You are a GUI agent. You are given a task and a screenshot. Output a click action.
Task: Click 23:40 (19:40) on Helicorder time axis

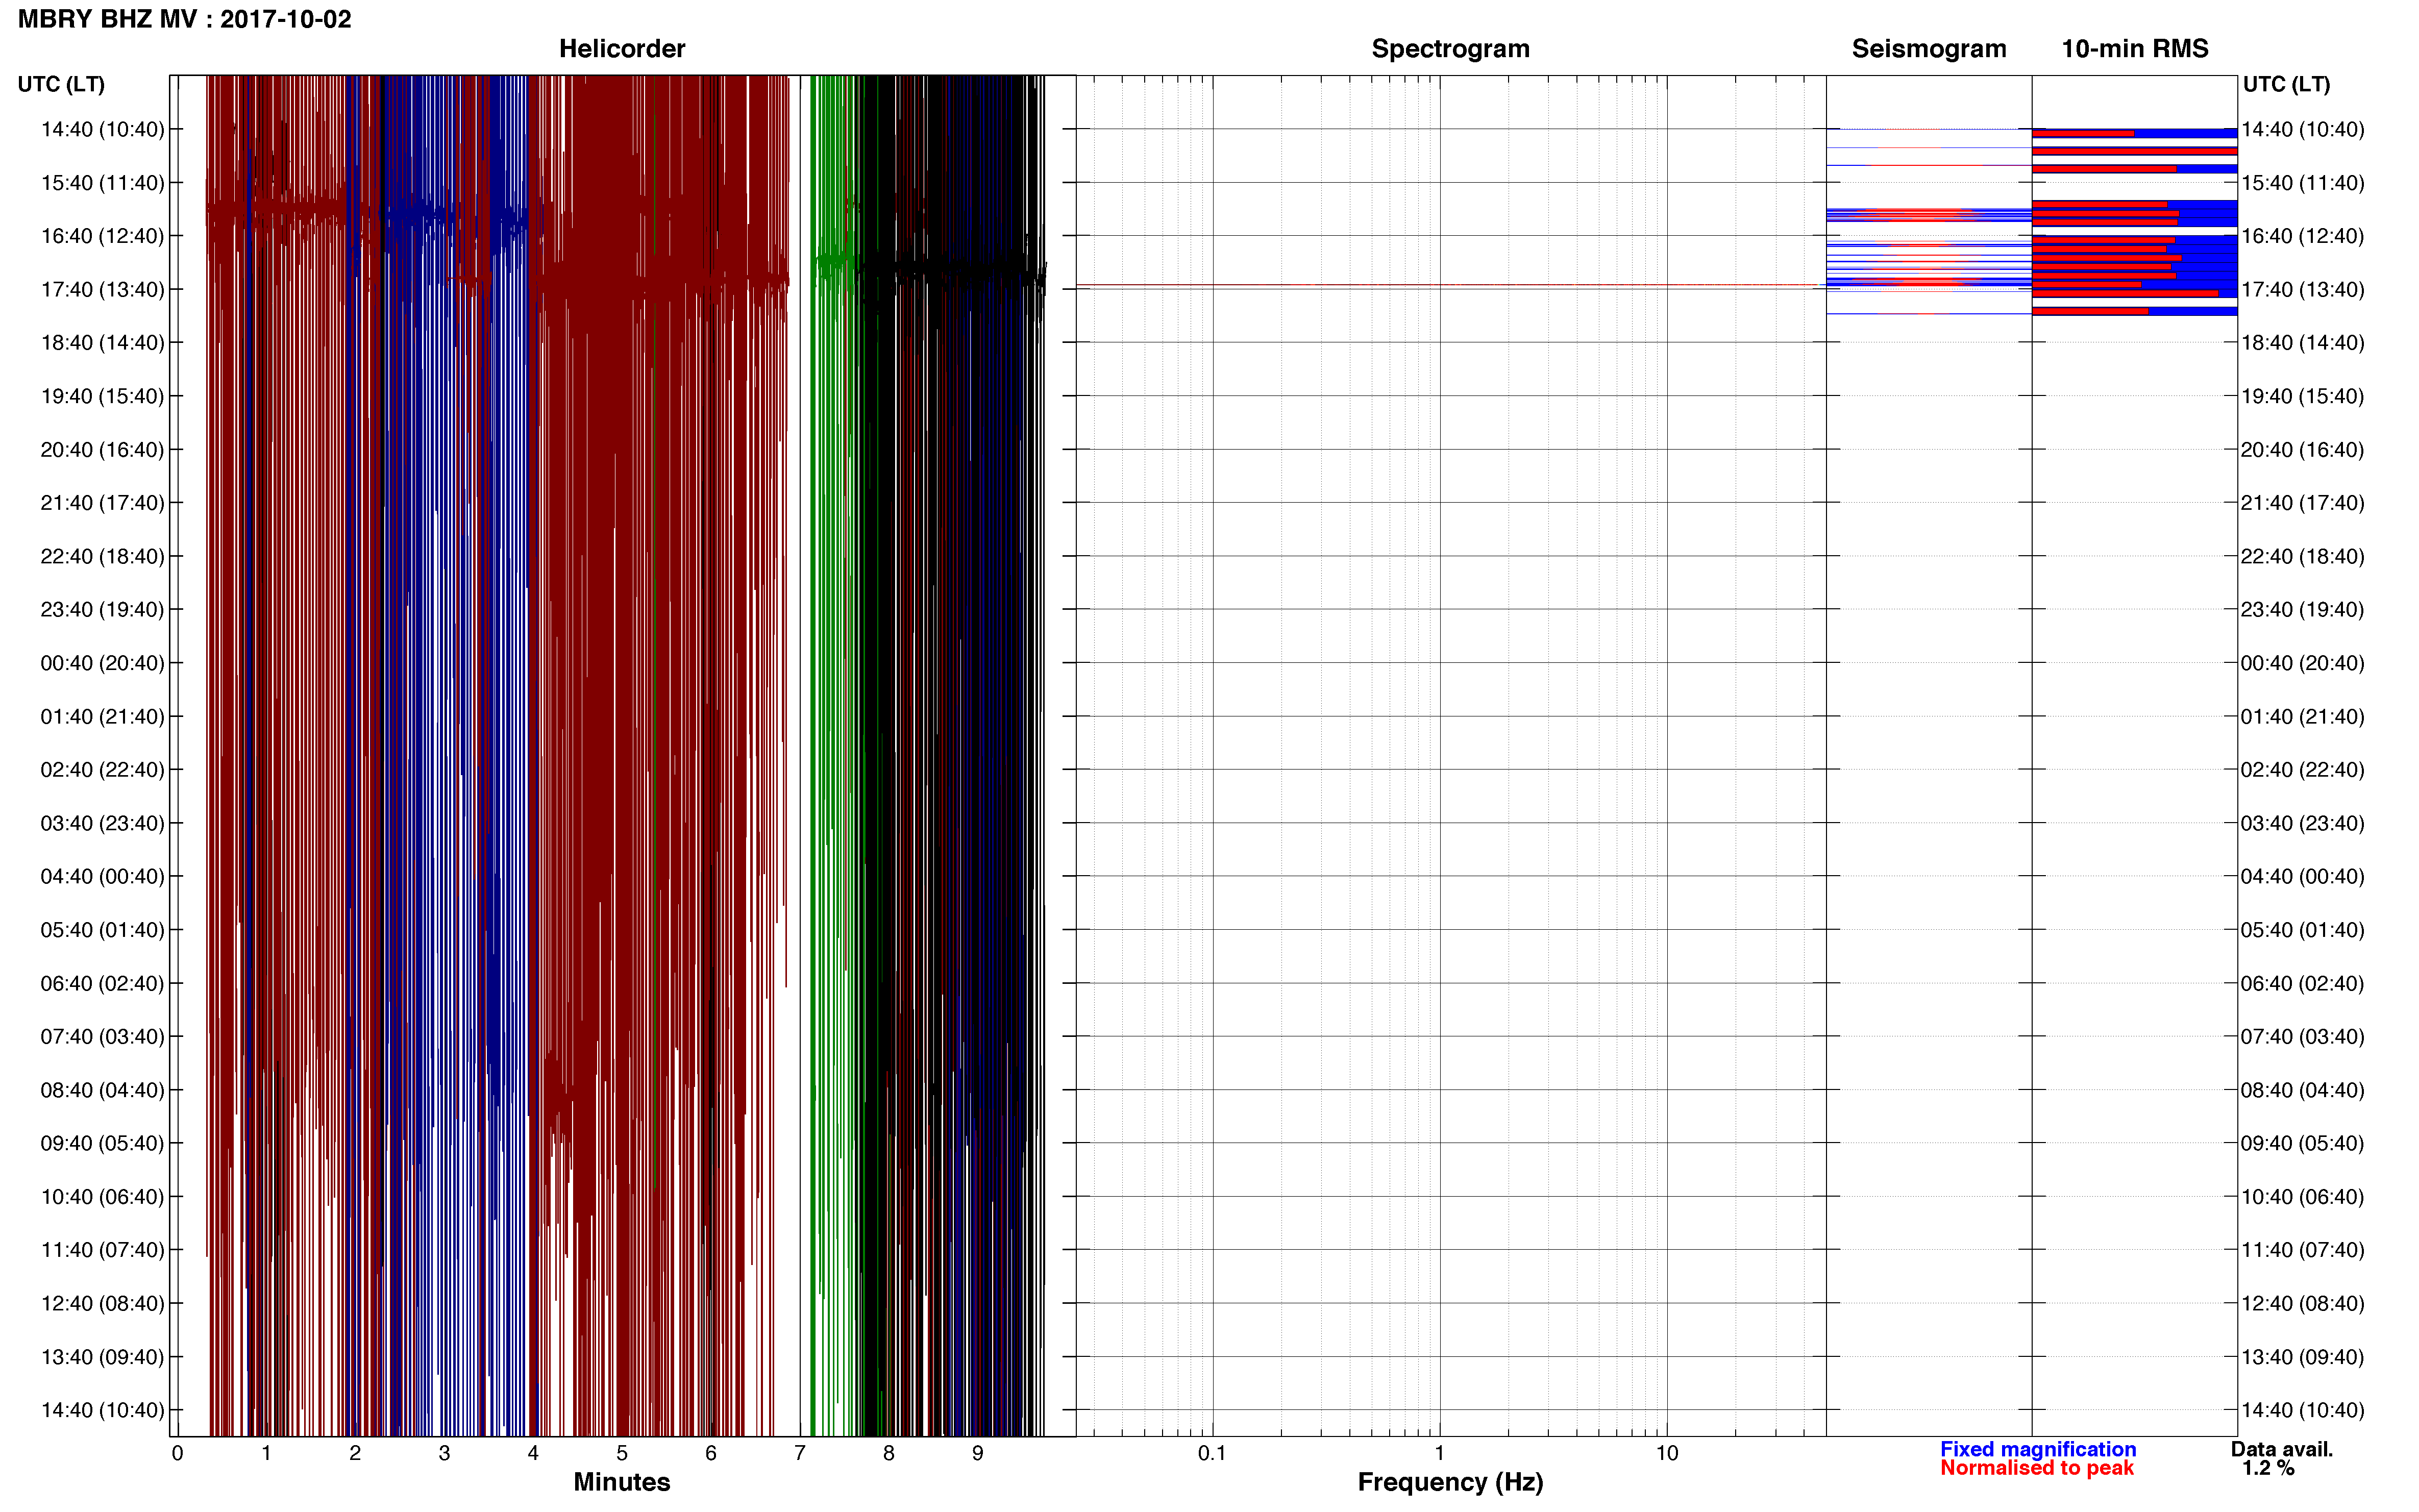pyautogui.click(x=102, y=609)
